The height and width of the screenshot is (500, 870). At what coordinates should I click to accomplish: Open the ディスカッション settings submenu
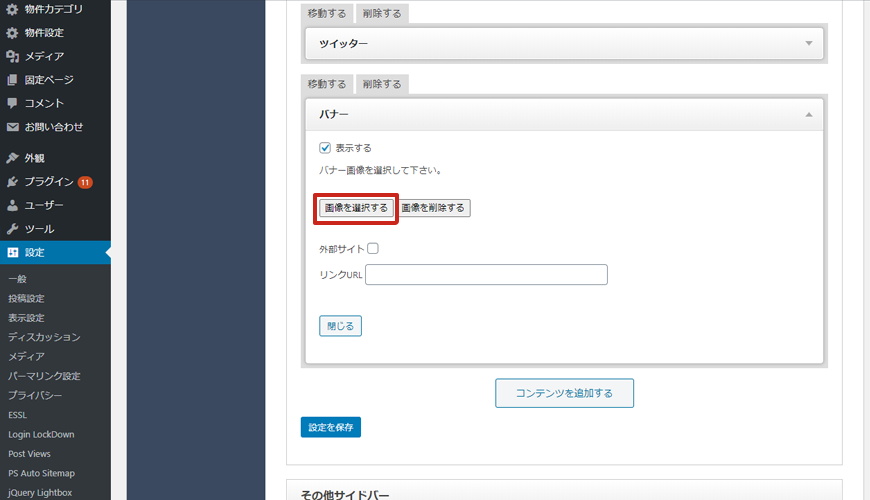44,337
